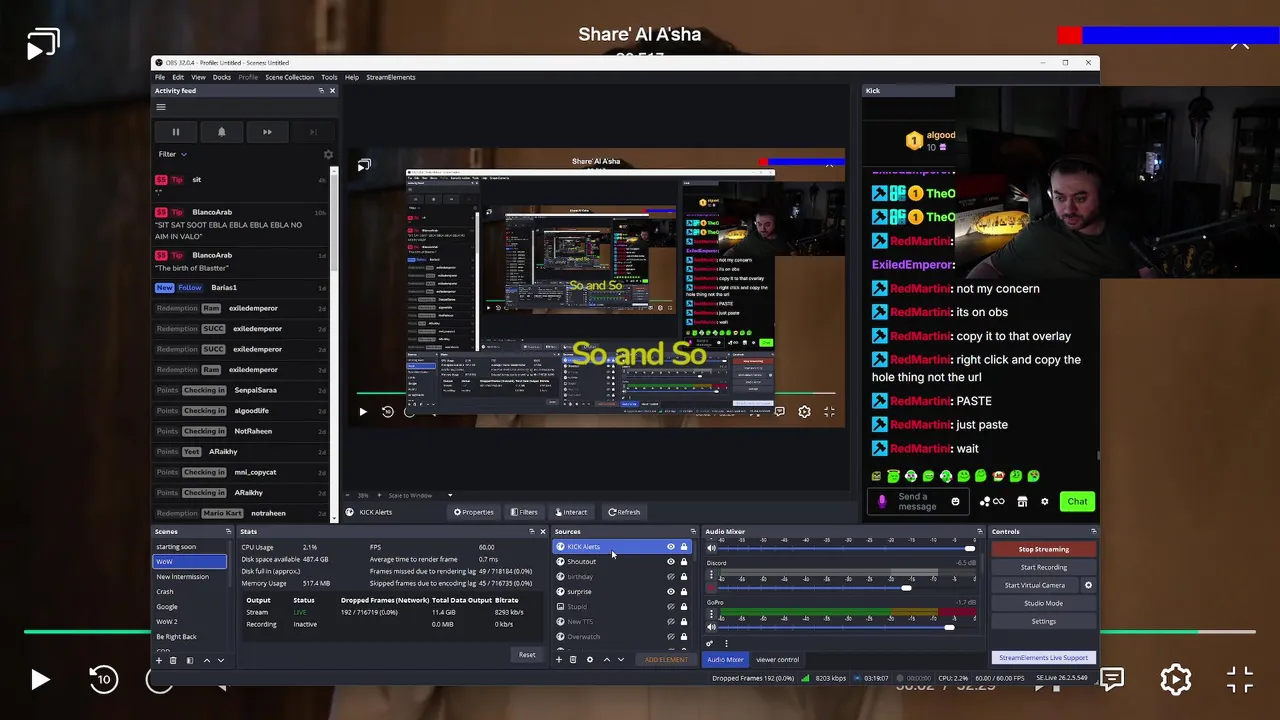Viewport: 1280px width, 720px height.
Task: Pop out the Stats dock
Action: (530, 532)
